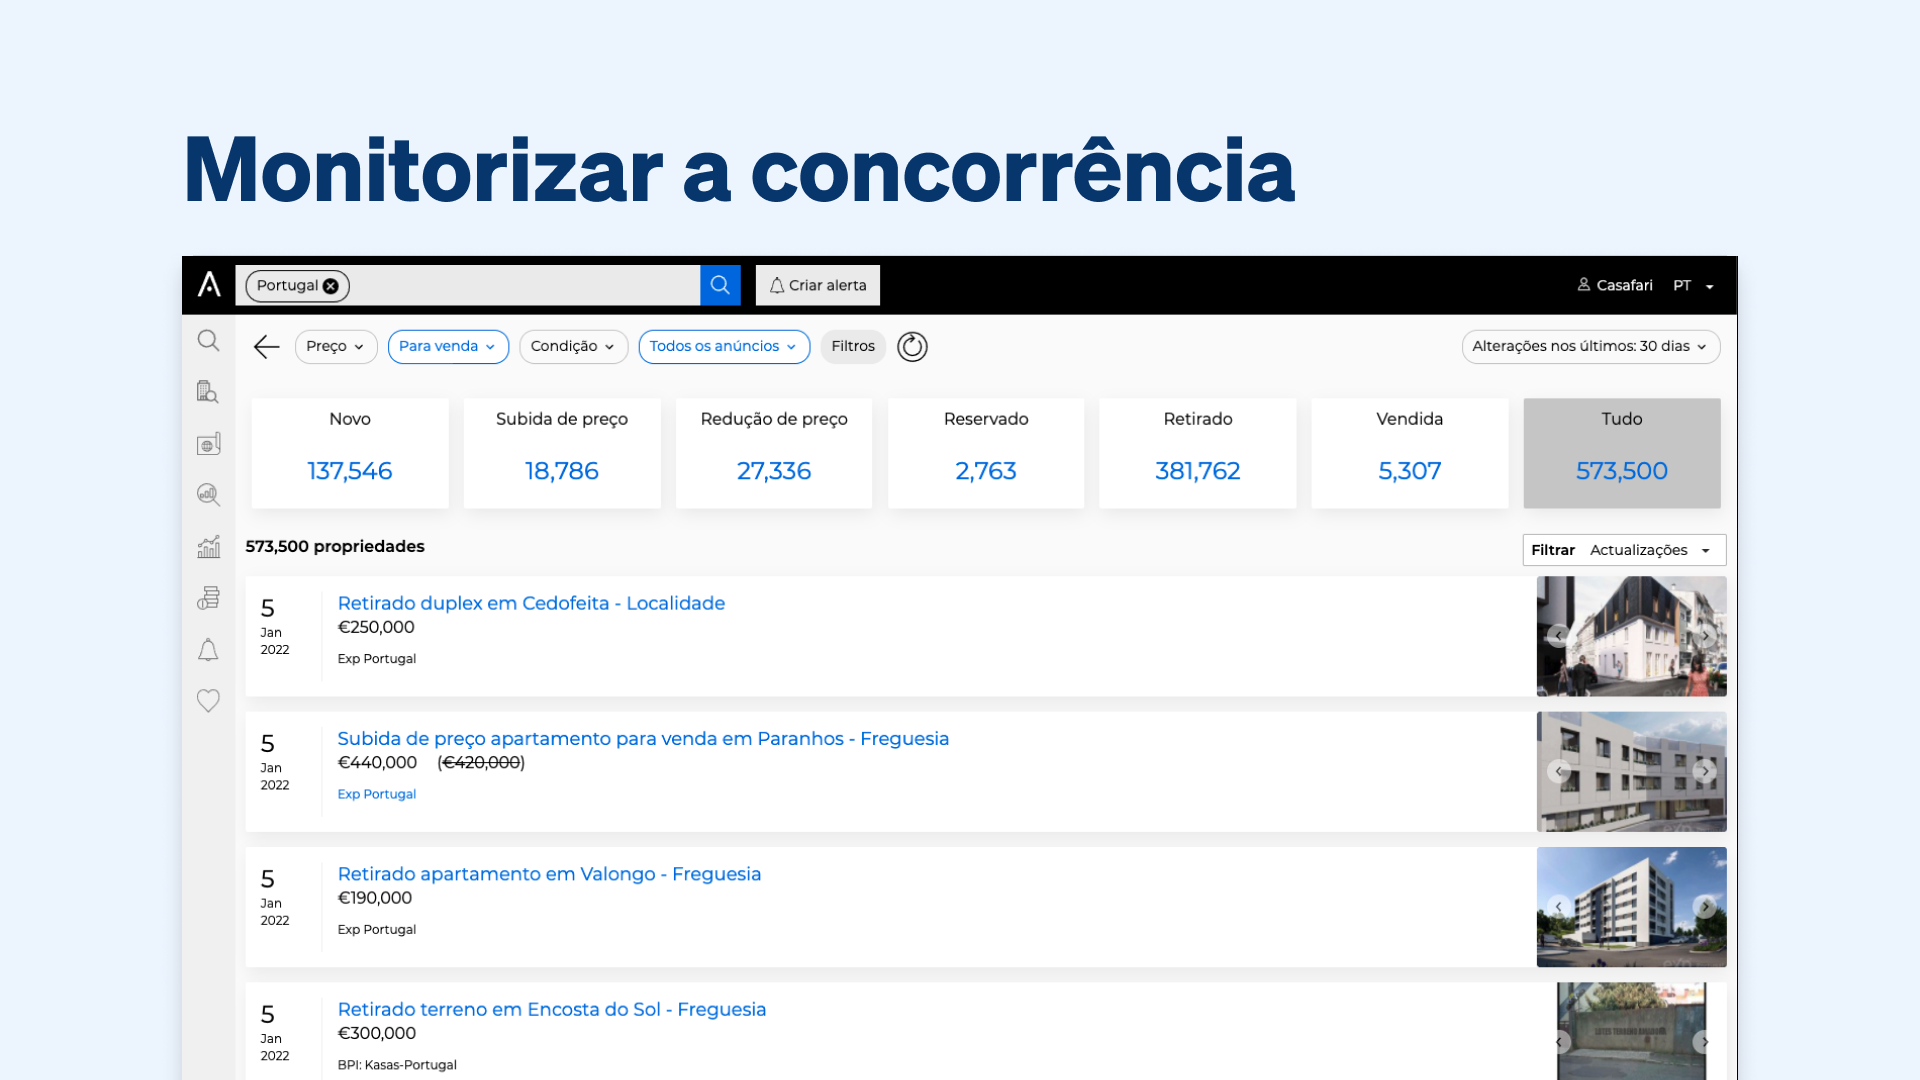Select the market analytics magnifier icon

point(208,494)
